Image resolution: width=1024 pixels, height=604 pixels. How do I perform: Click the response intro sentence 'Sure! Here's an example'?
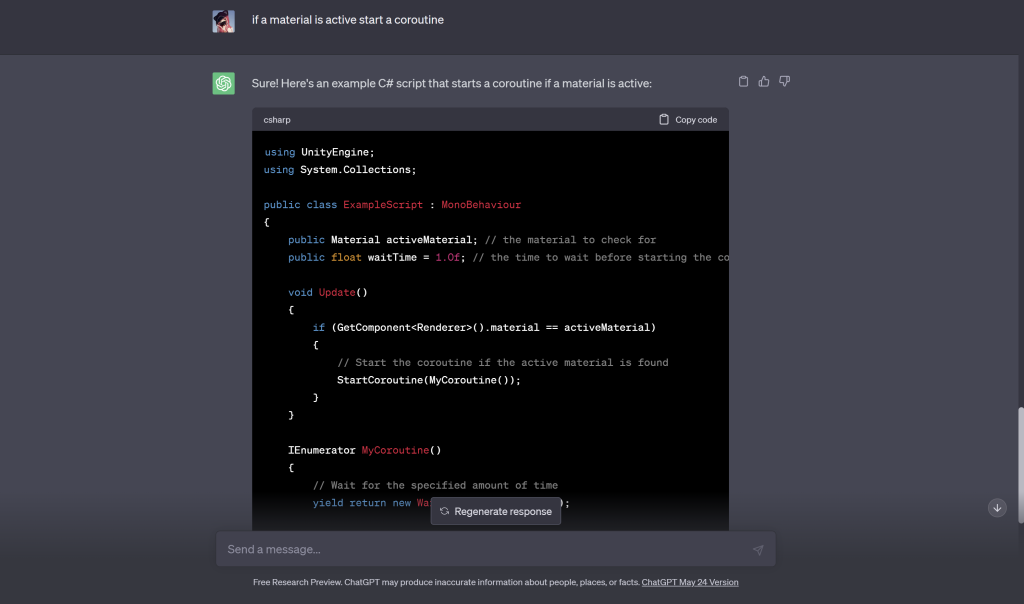point(451,84)
